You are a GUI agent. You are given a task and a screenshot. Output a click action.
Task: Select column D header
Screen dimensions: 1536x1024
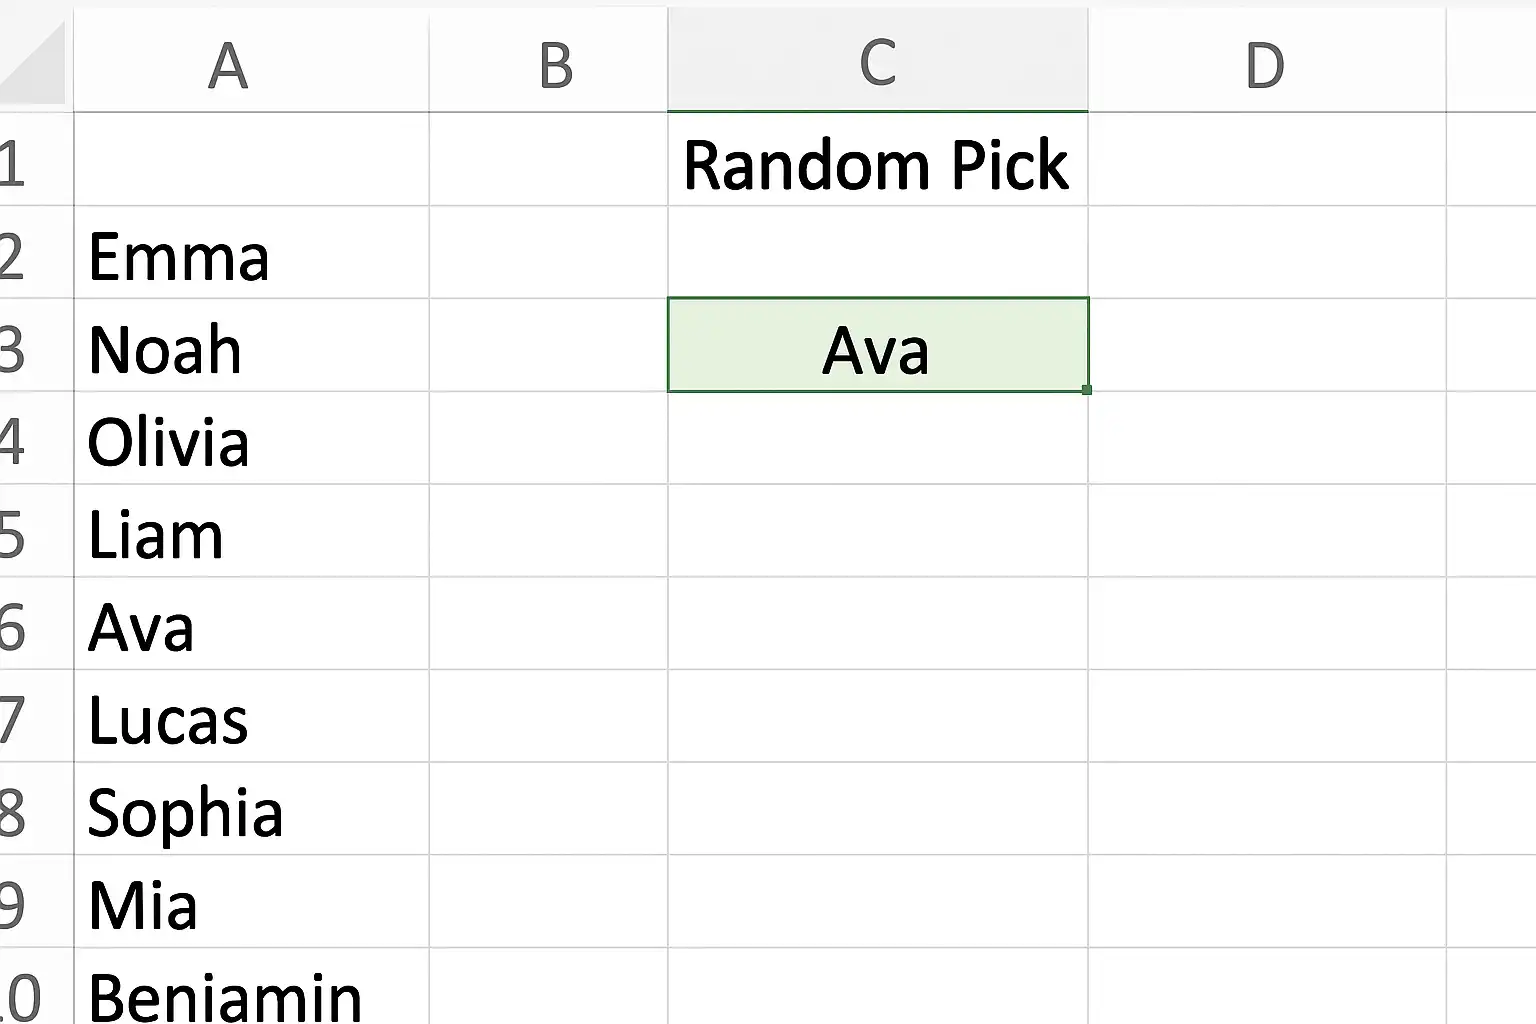tap(1266, 66)
